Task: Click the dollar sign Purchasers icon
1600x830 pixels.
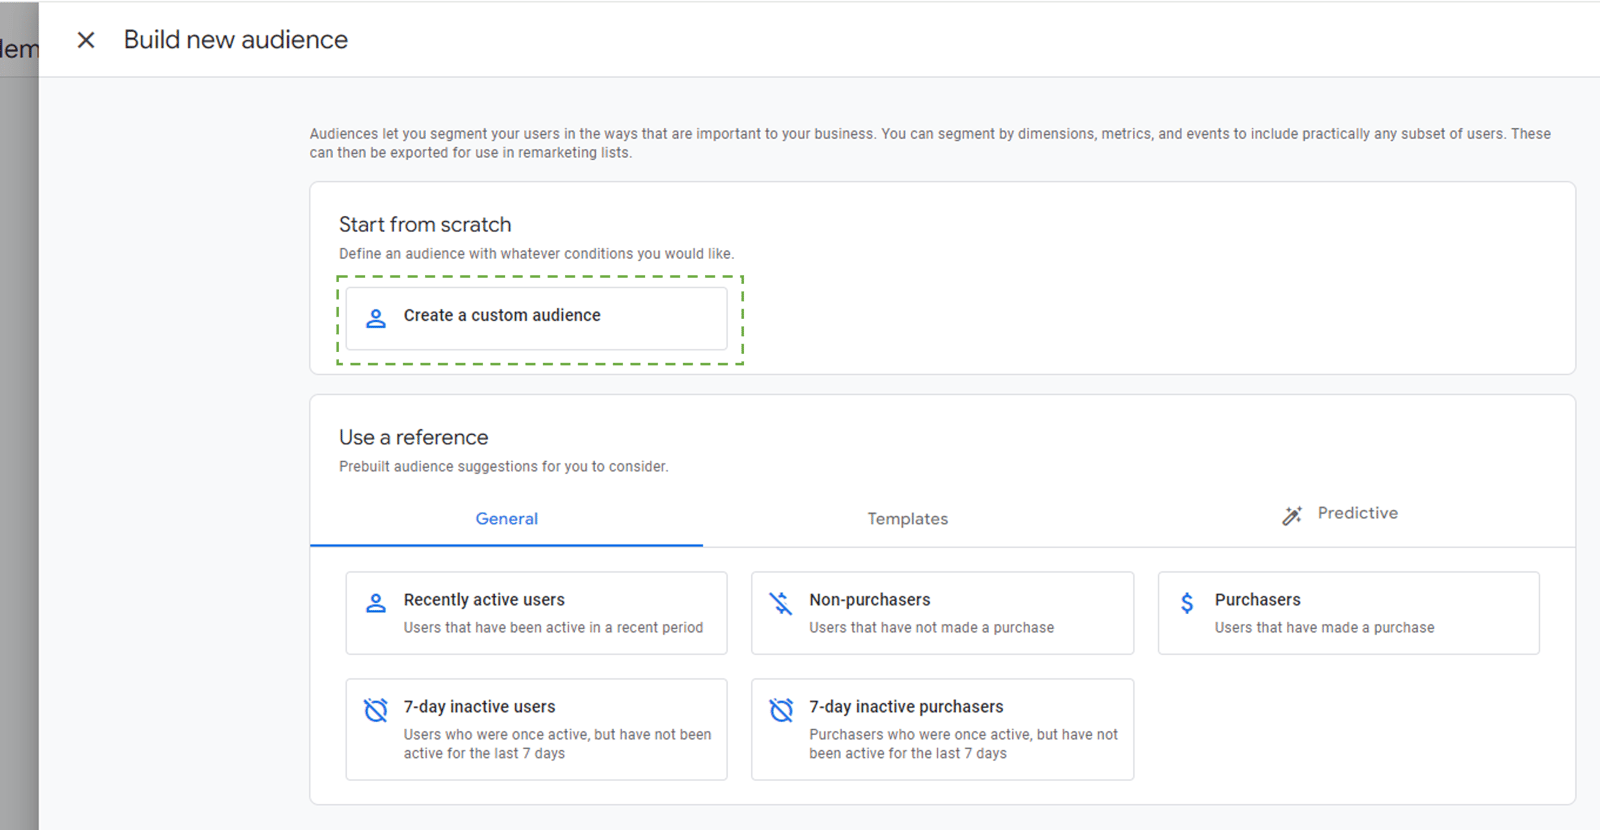Action: pos(1187,603)
